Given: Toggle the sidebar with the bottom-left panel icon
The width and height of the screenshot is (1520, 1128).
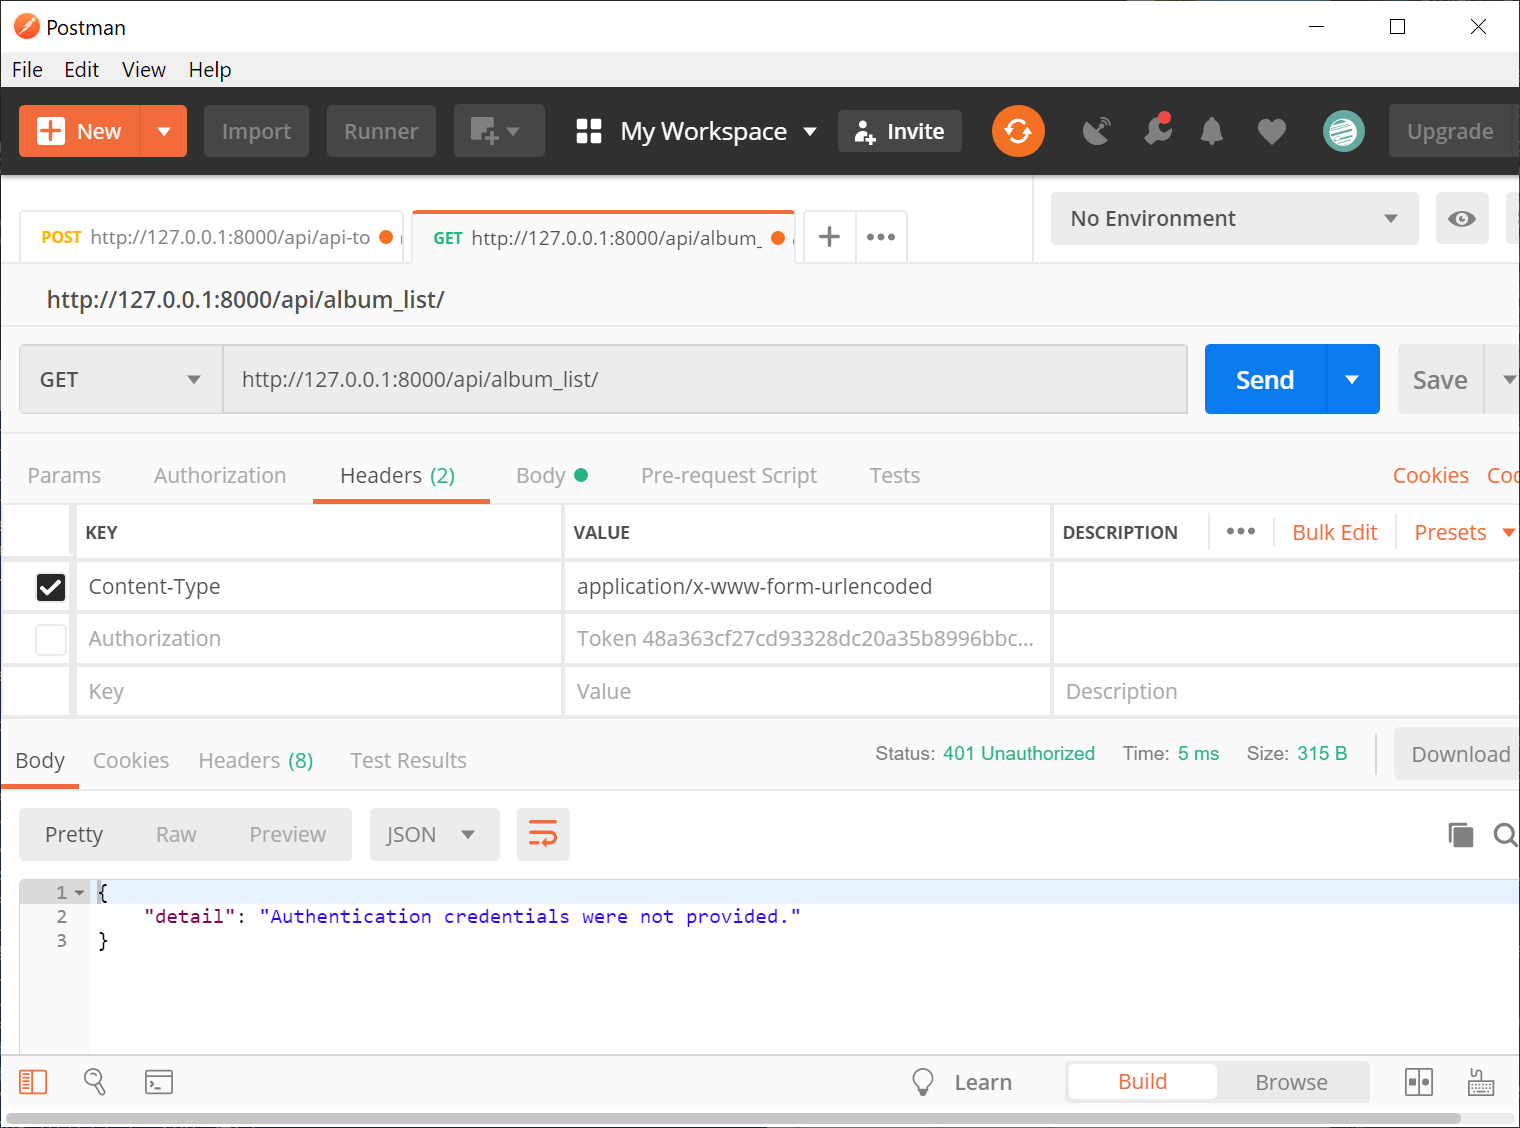Looking at the screenshot, I should [x=33, y=1081].
